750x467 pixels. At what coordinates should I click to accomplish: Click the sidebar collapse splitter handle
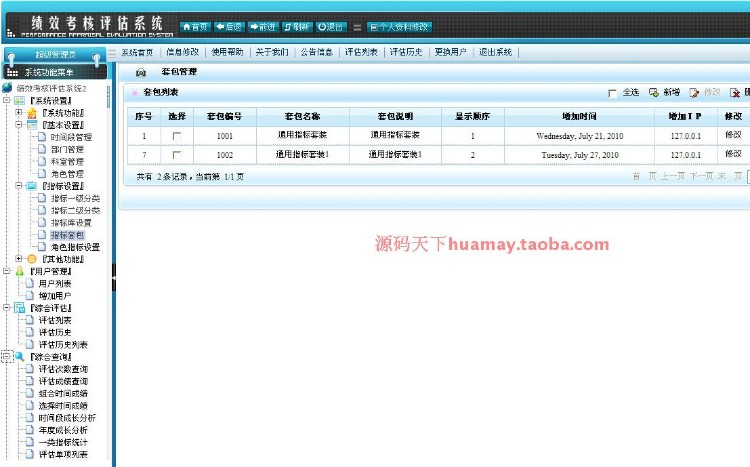(114, 277)
